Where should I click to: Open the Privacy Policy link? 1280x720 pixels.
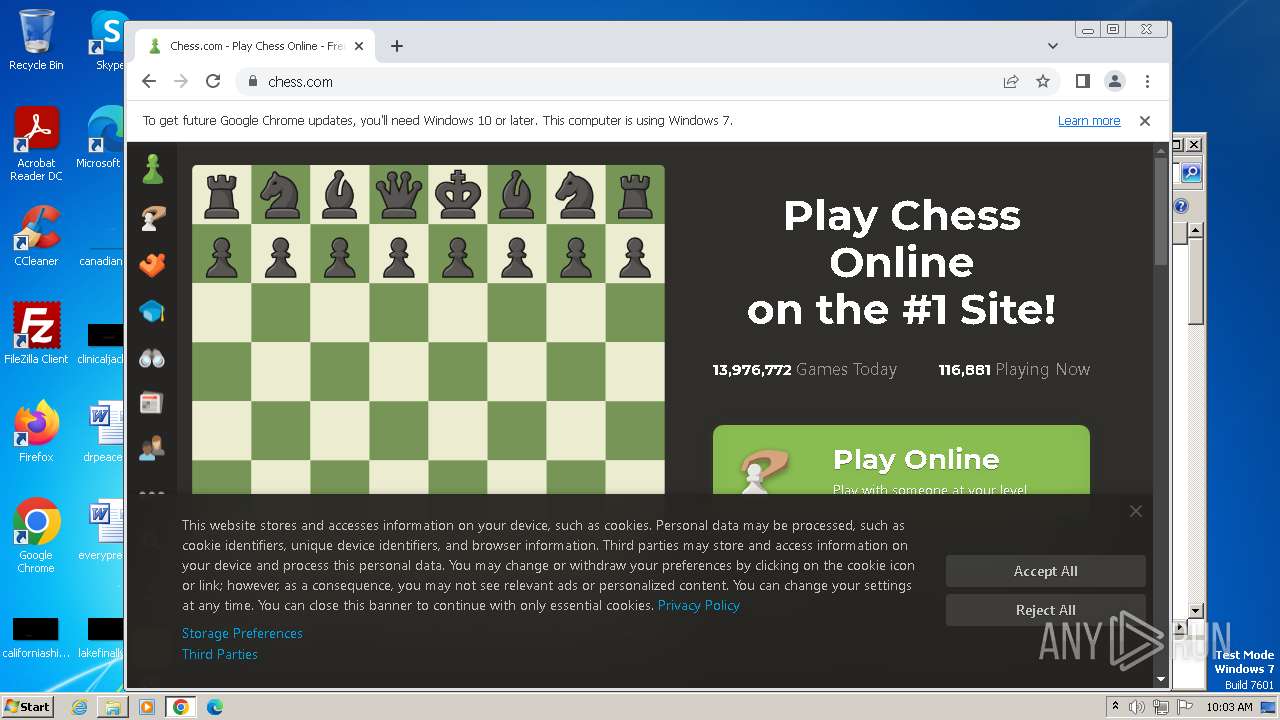tap(698, 605)
